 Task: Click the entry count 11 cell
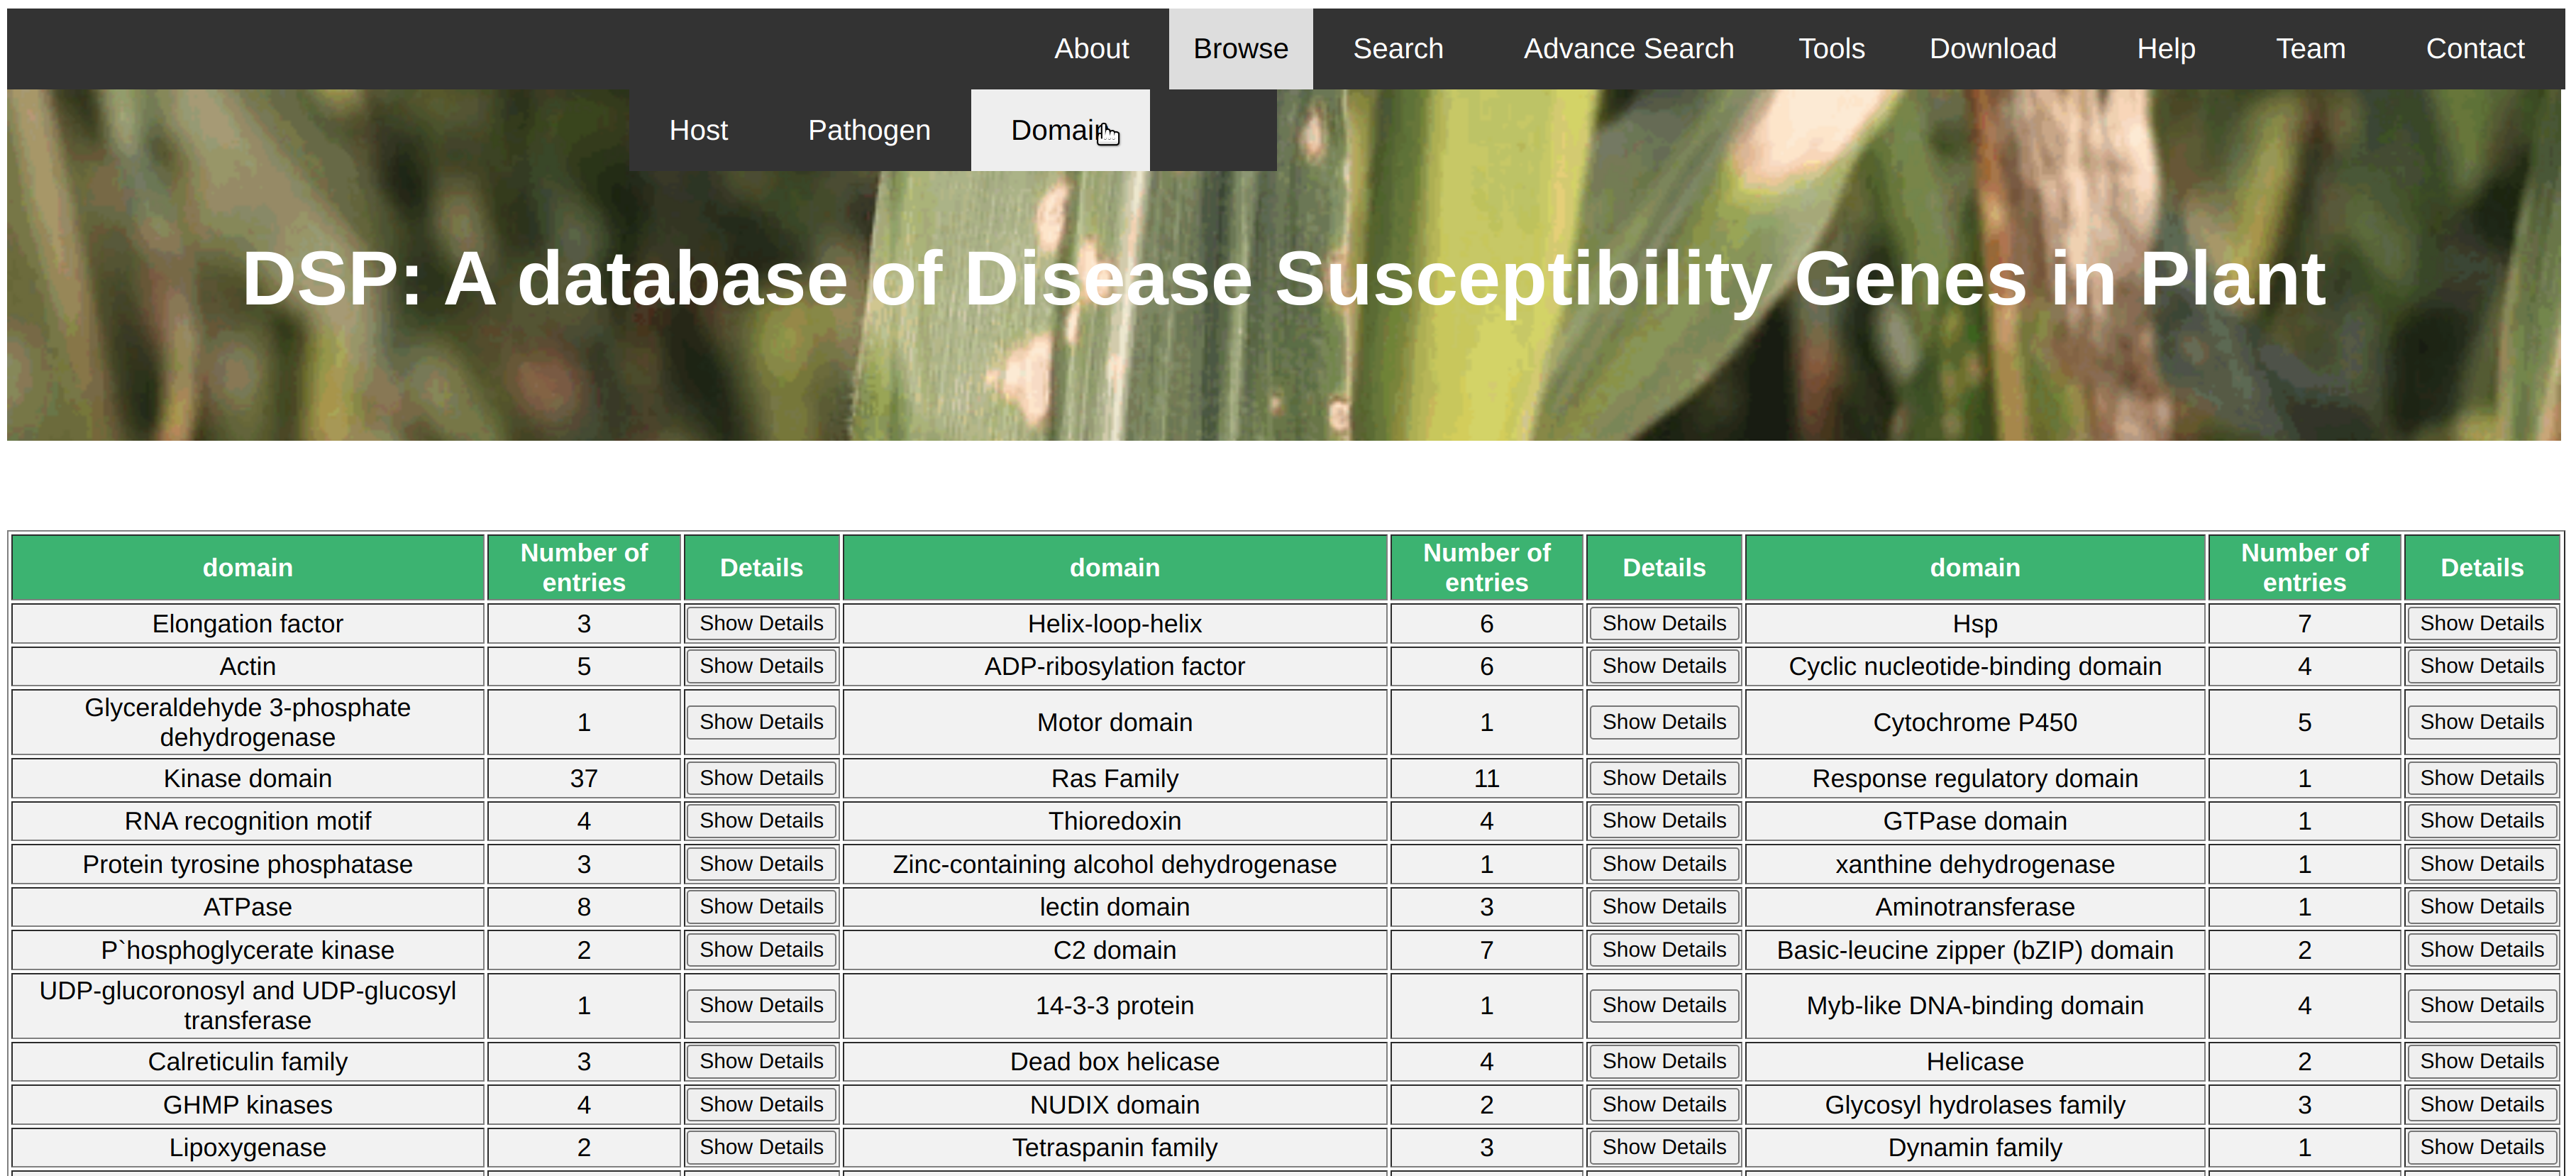(1487, 778)
